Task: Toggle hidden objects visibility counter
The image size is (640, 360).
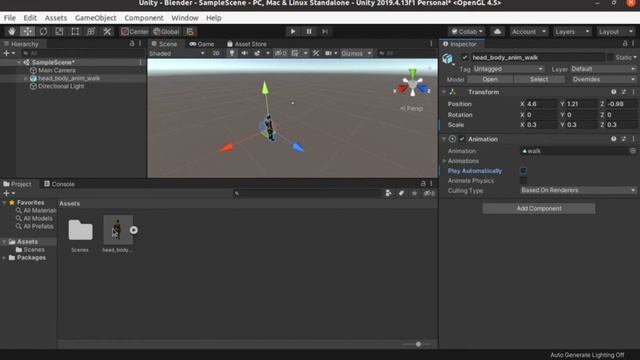Action: [x=280, y=53]
